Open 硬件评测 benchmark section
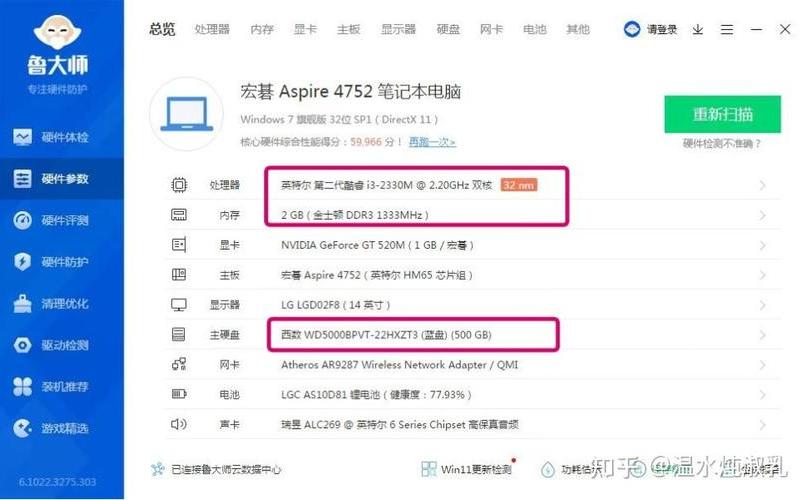This screenshot has height=500, width=800. 51,220
